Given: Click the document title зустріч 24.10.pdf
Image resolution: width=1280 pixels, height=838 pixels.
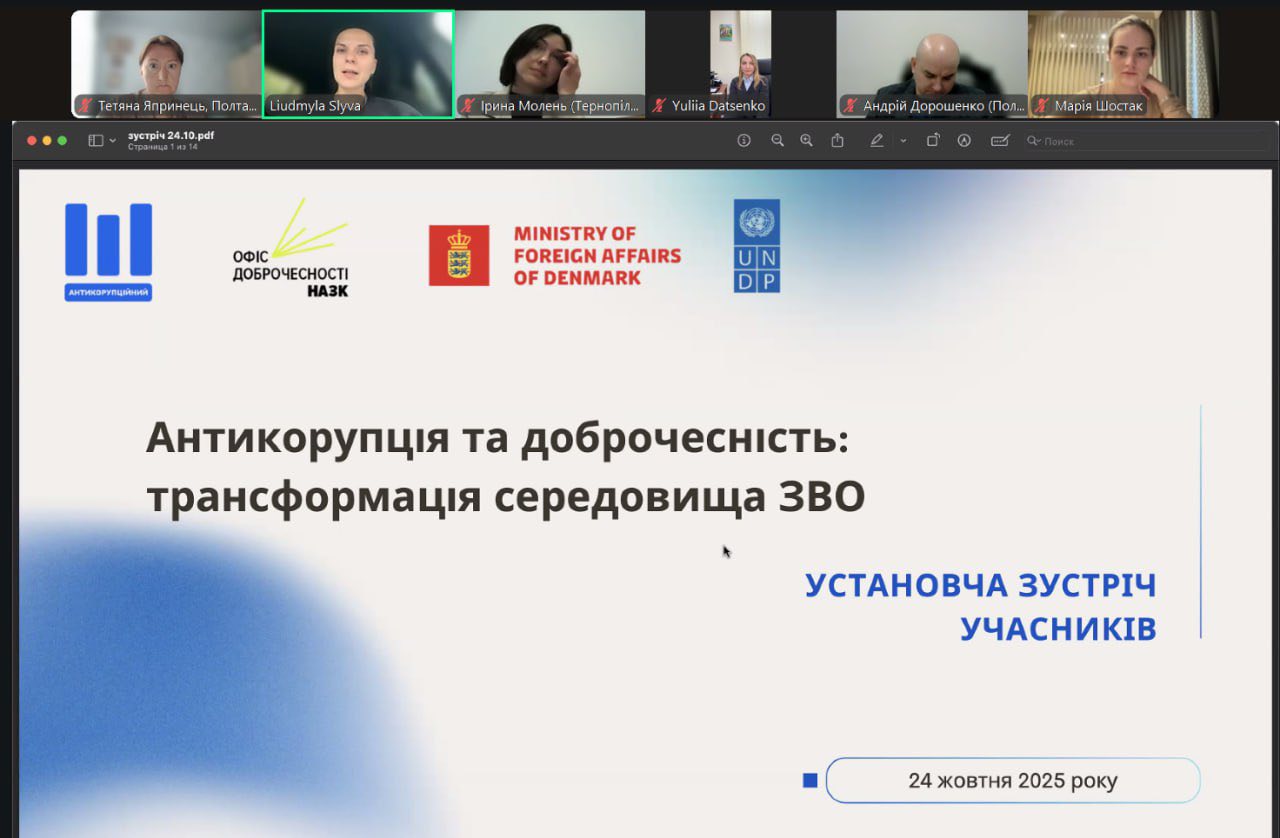Looking at the screenshot, I should (x=171, y=135).
